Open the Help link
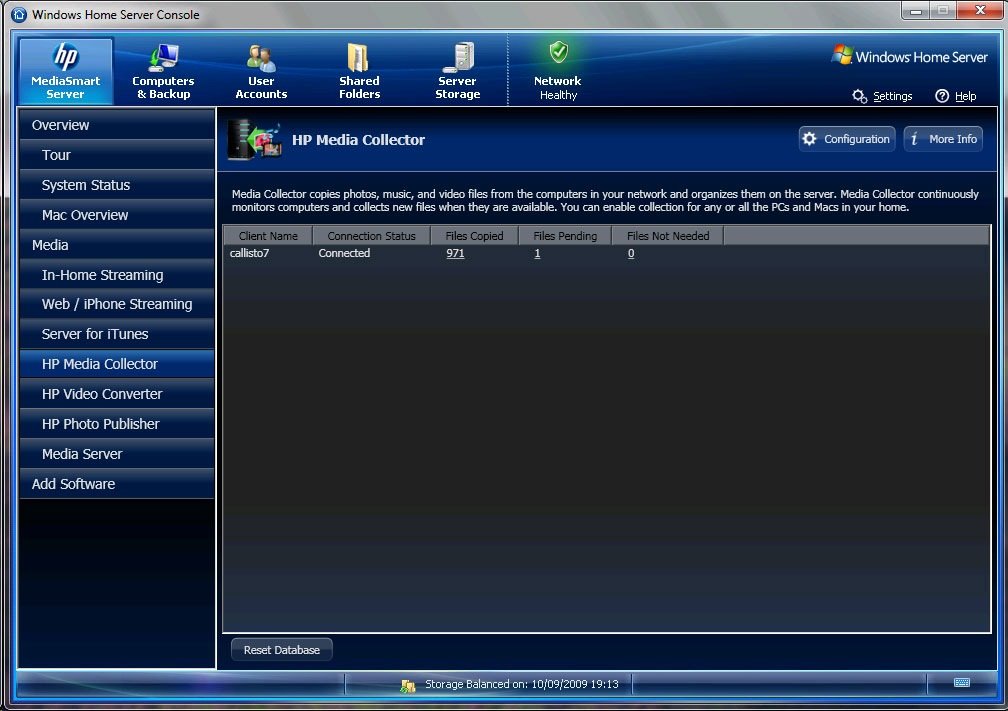The height and width of the screenshot is (711, 1008). (x=965, y=96)
